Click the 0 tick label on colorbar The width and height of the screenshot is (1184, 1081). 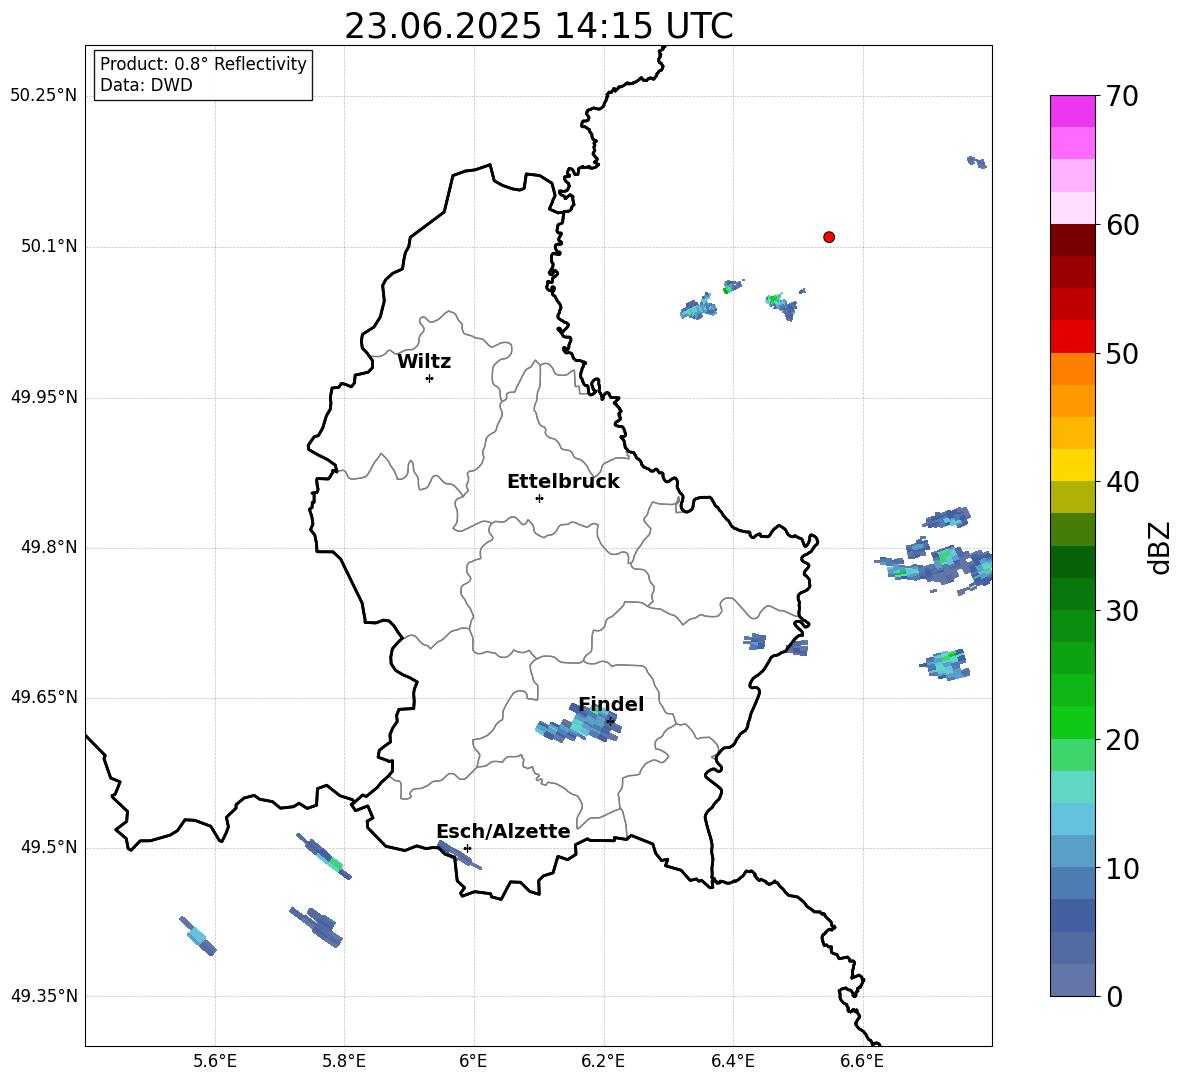pos(1115,996)
